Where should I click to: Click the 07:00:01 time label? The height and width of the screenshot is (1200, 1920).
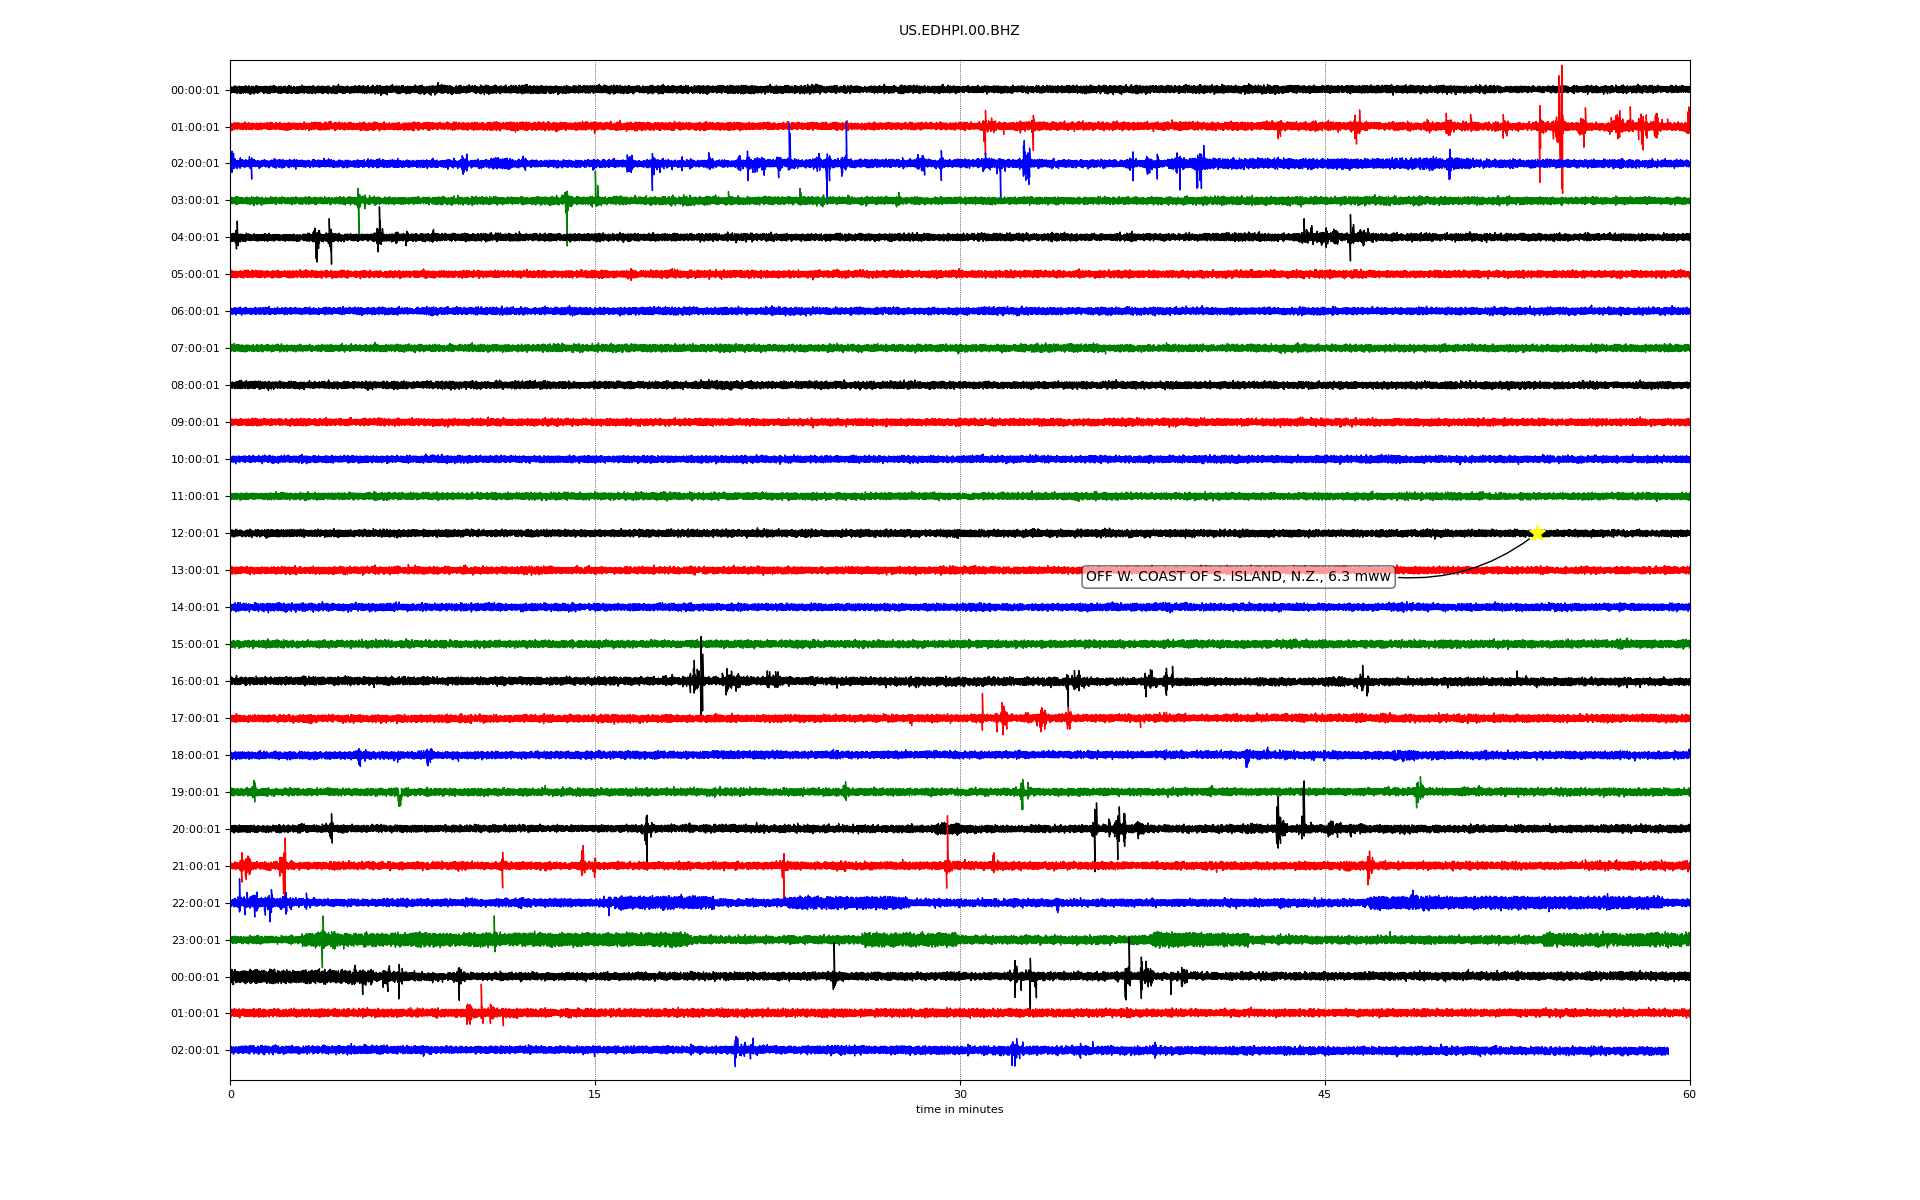[195, 349]
